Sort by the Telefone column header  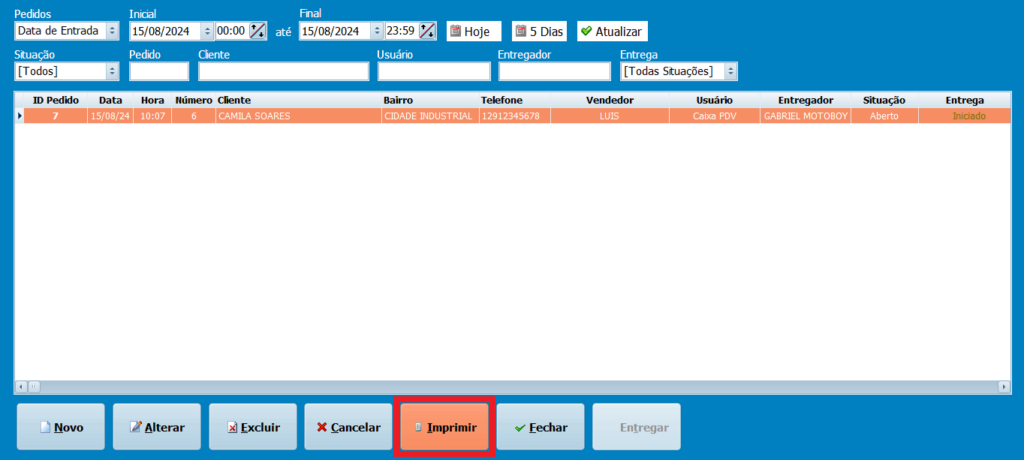coord(514,100)
